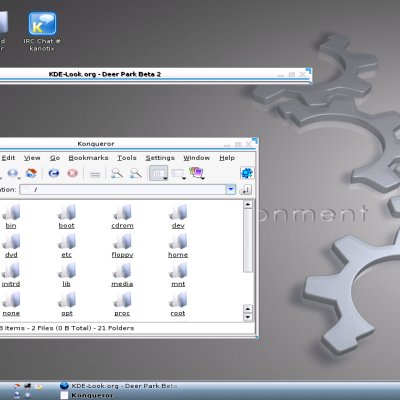Go up one directory in Konqueror
Viewport: 400px width, 400px height.
[x=13, y=173]
